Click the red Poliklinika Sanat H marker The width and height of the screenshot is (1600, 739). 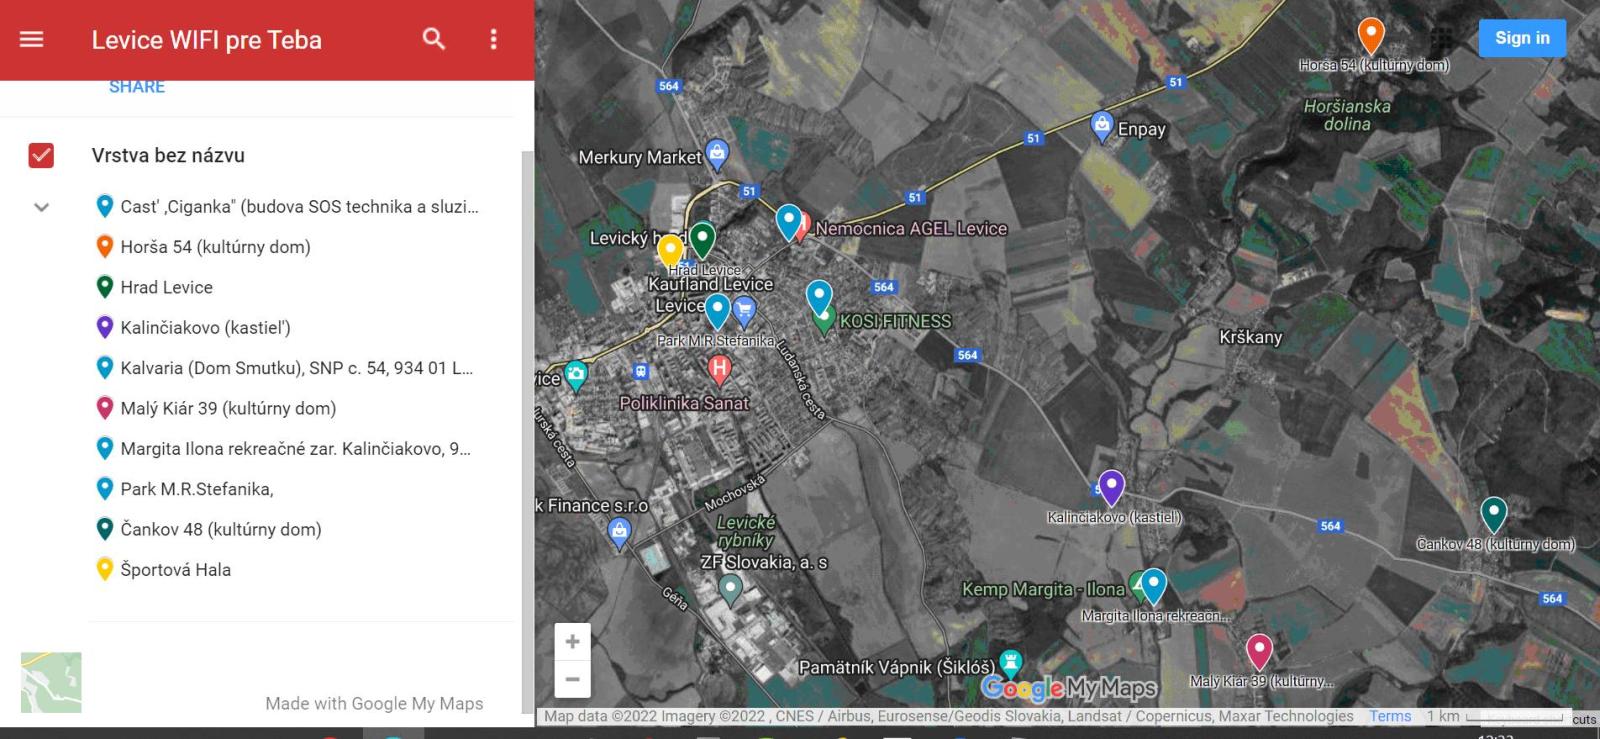pos(719,370)
